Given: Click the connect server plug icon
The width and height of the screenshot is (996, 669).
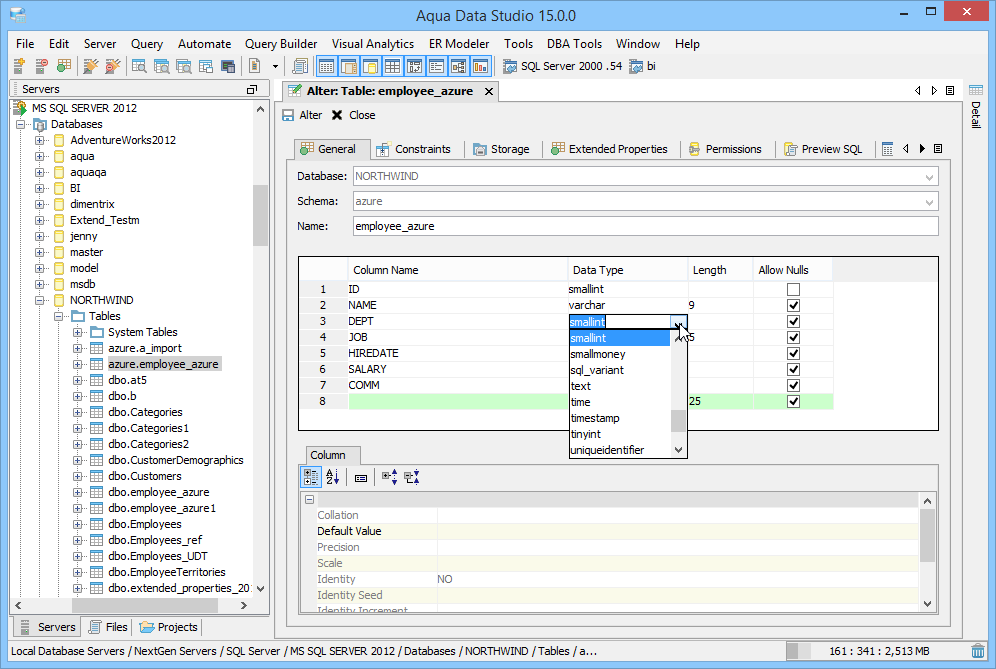Looking at the screenshot, I should click(x=91, y=65).
